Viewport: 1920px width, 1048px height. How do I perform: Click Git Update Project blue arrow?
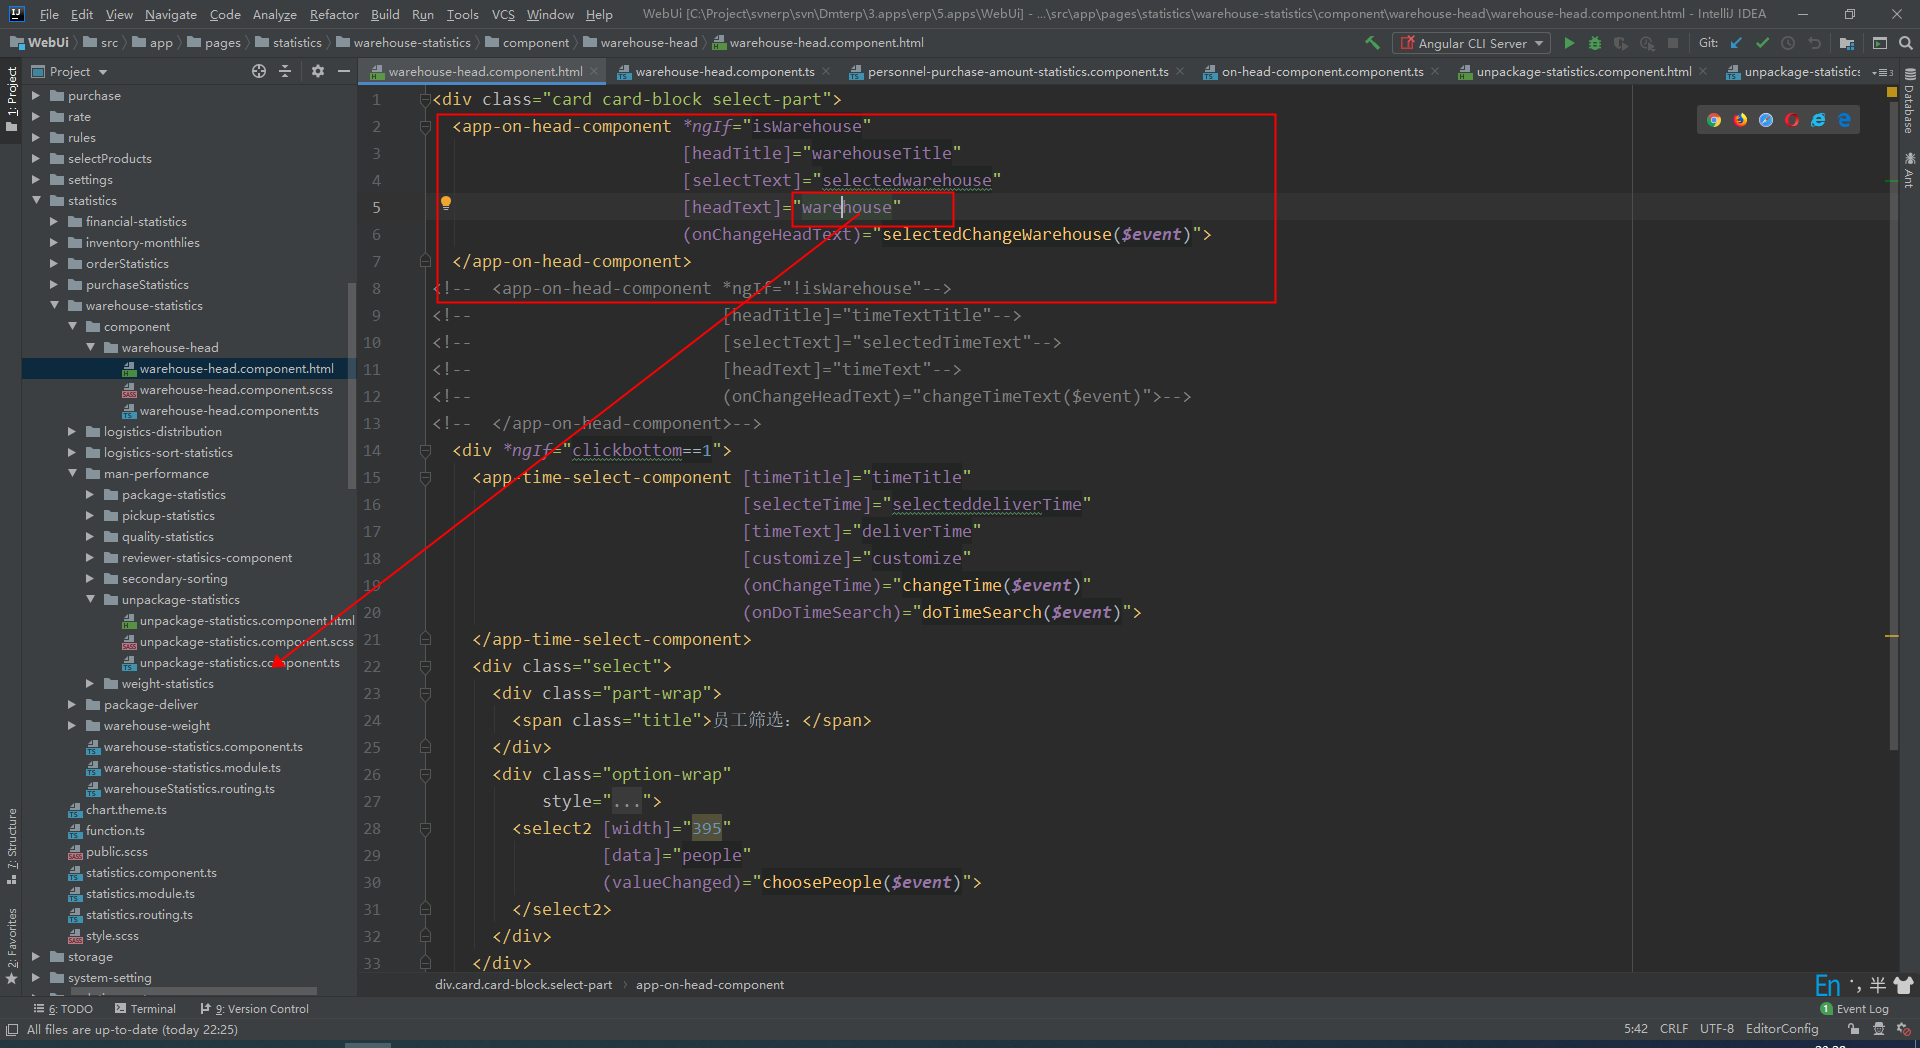point(1736,43)
